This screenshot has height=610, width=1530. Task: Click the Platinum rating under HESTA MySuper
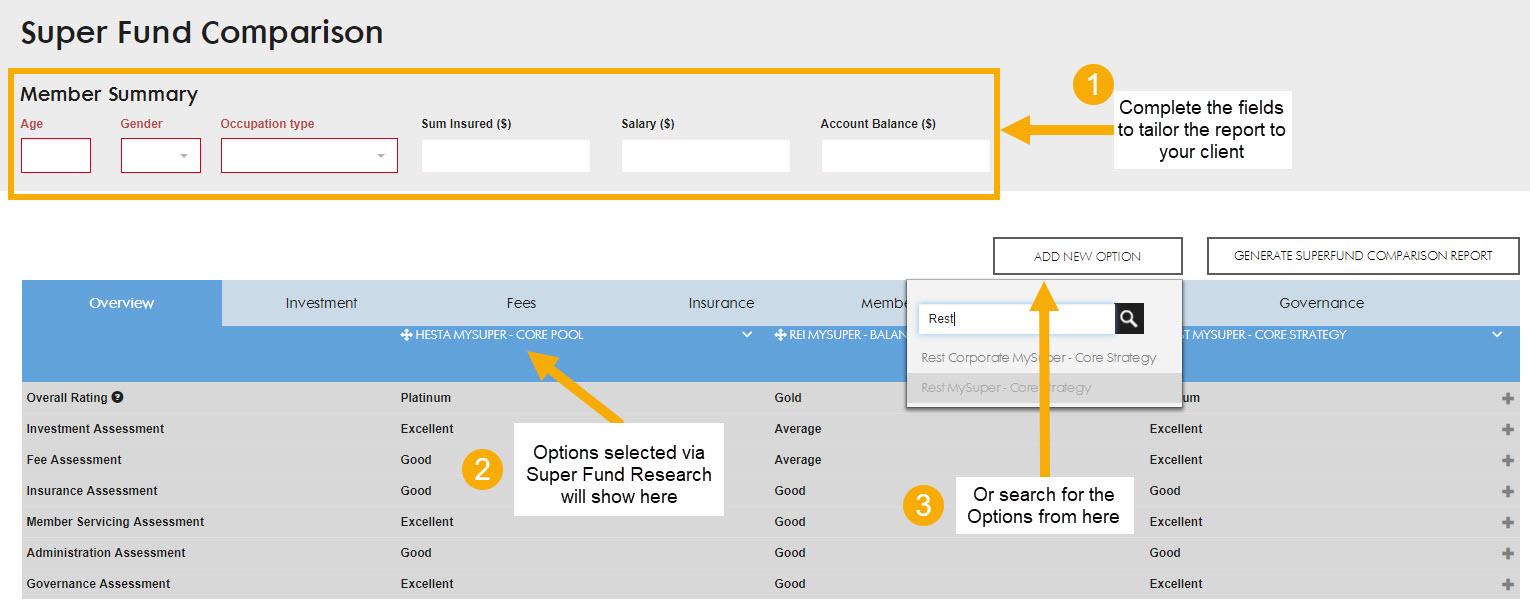[426, 398]
